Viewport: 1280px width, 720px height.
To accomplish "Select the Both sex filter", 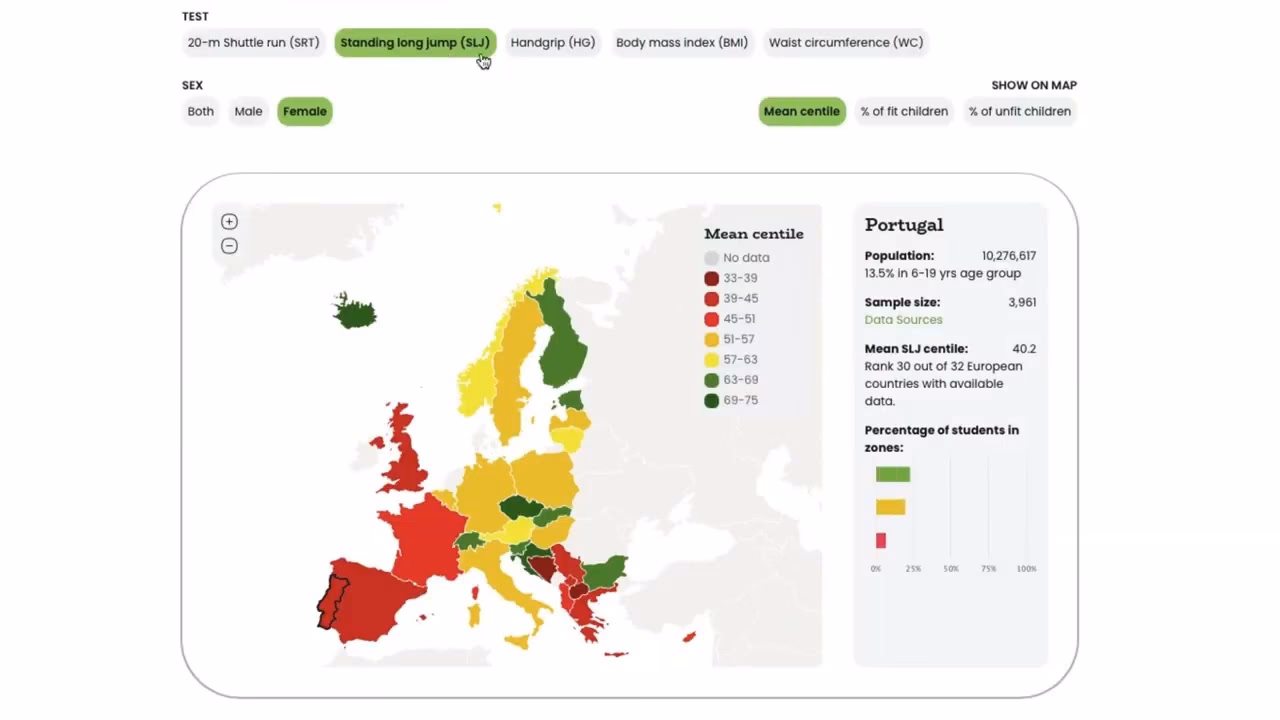I will tap(200, 111).
